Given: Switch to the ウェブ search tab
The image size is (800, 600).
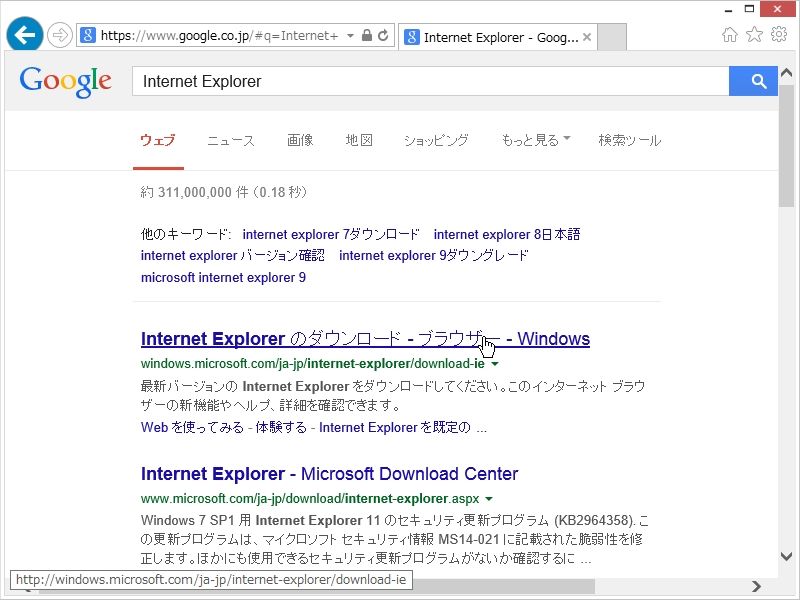Looking at the screenshot, I should (158, 140).
